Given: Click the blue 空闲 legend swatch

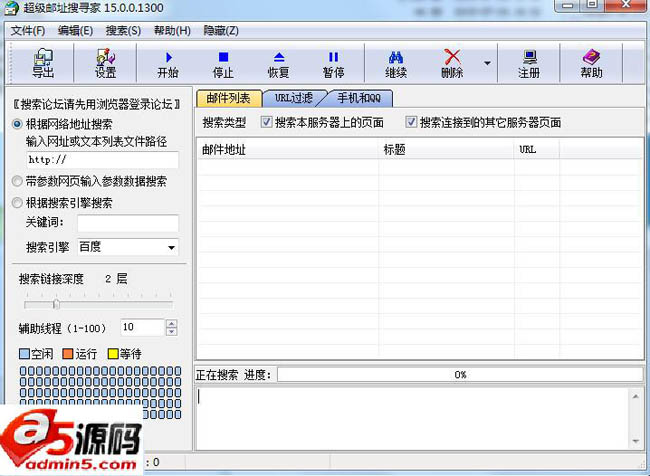Looking at the screenshot, I should coord(24,354).
